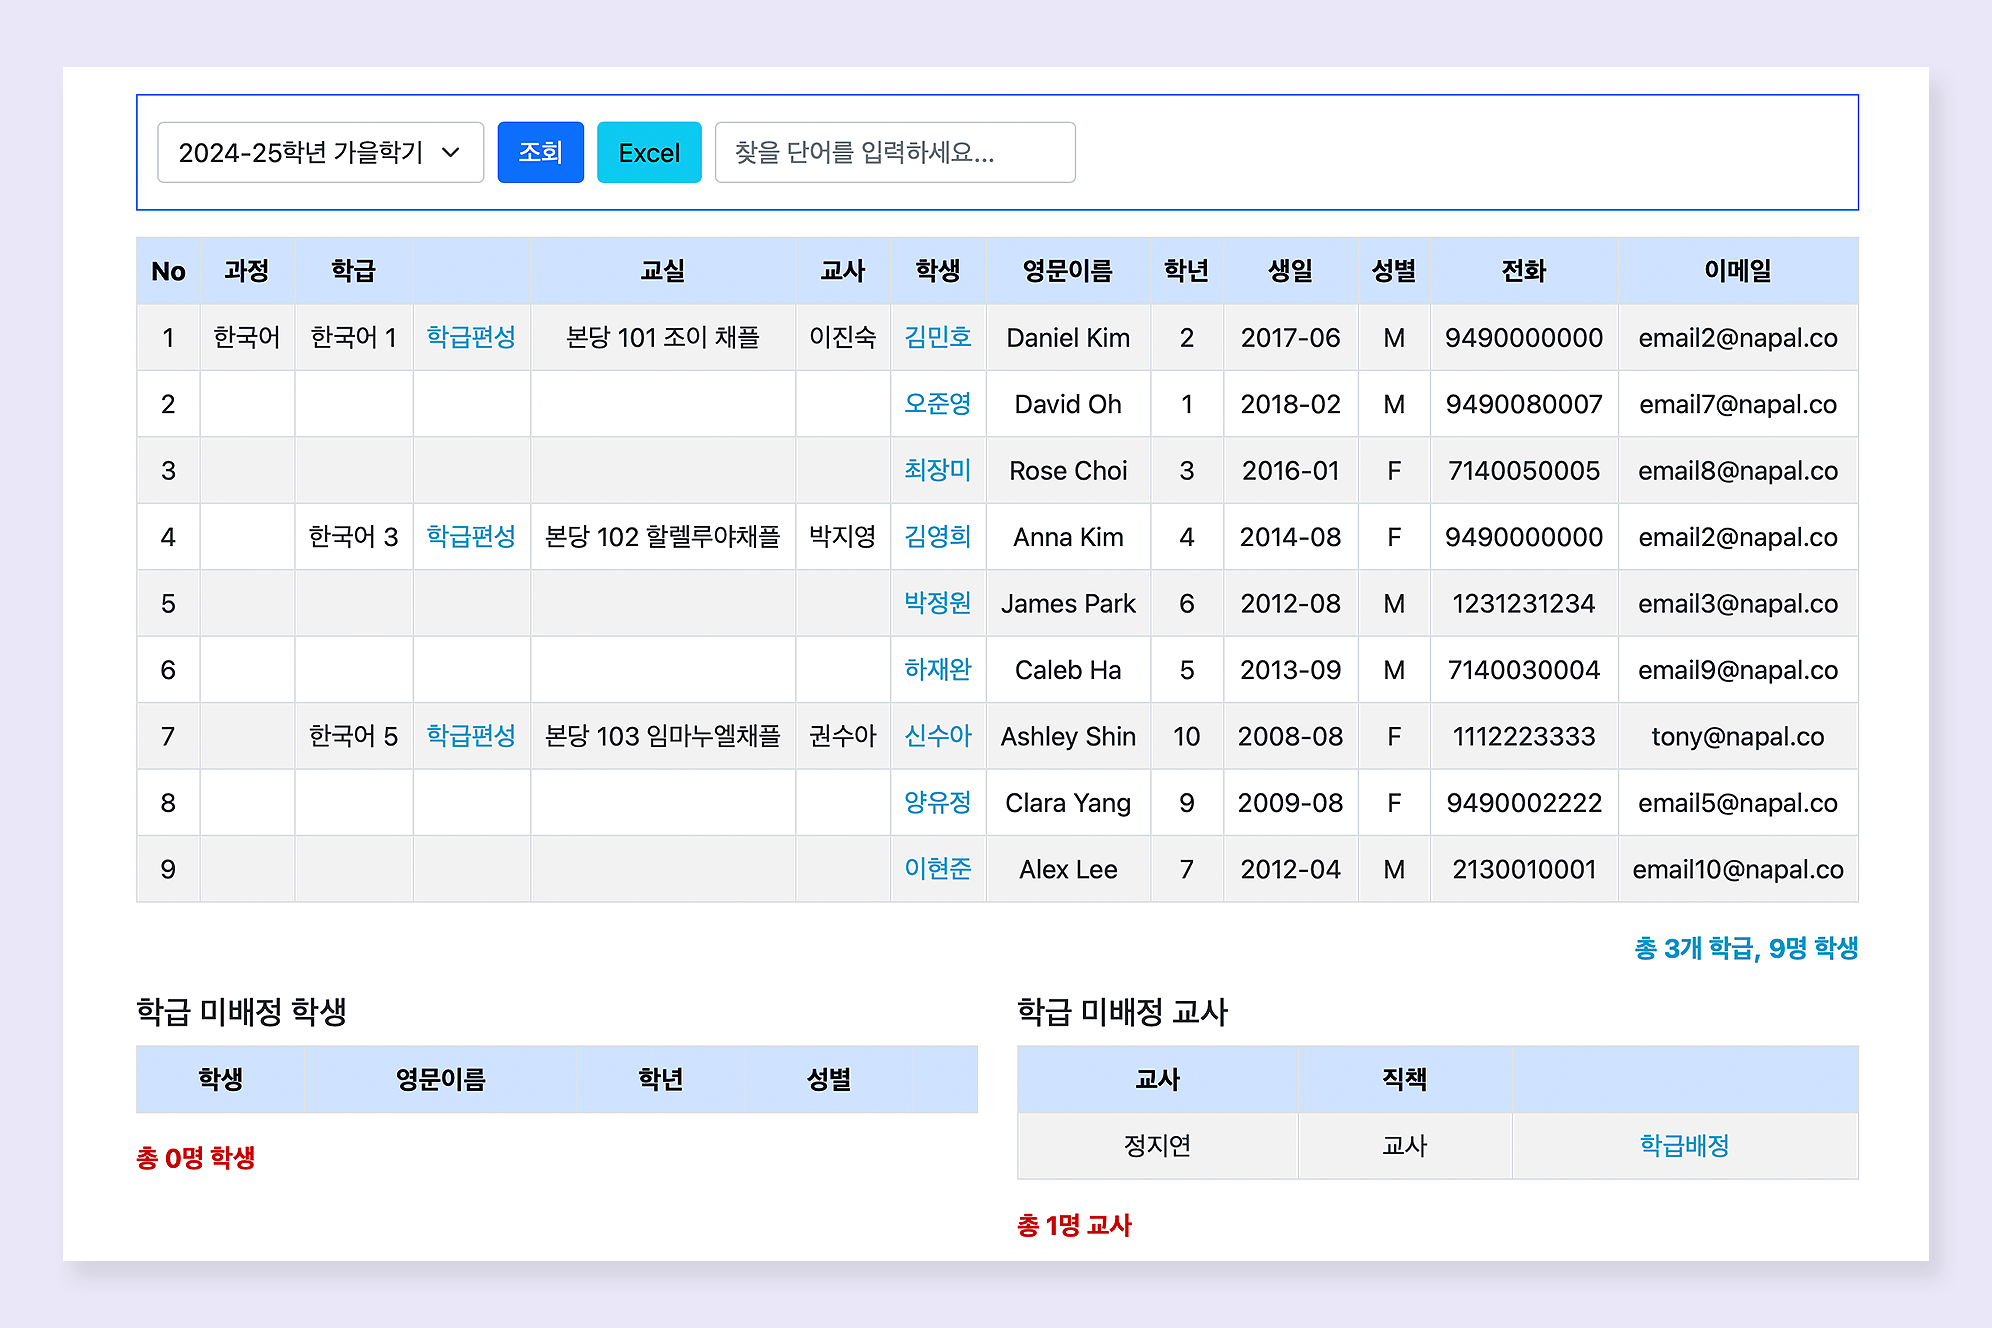Click the 학급 미배정 교사 heading
The width and height of the screenshot is (1992, 1328).
pyautogui.click(x=1122, y=1011)
